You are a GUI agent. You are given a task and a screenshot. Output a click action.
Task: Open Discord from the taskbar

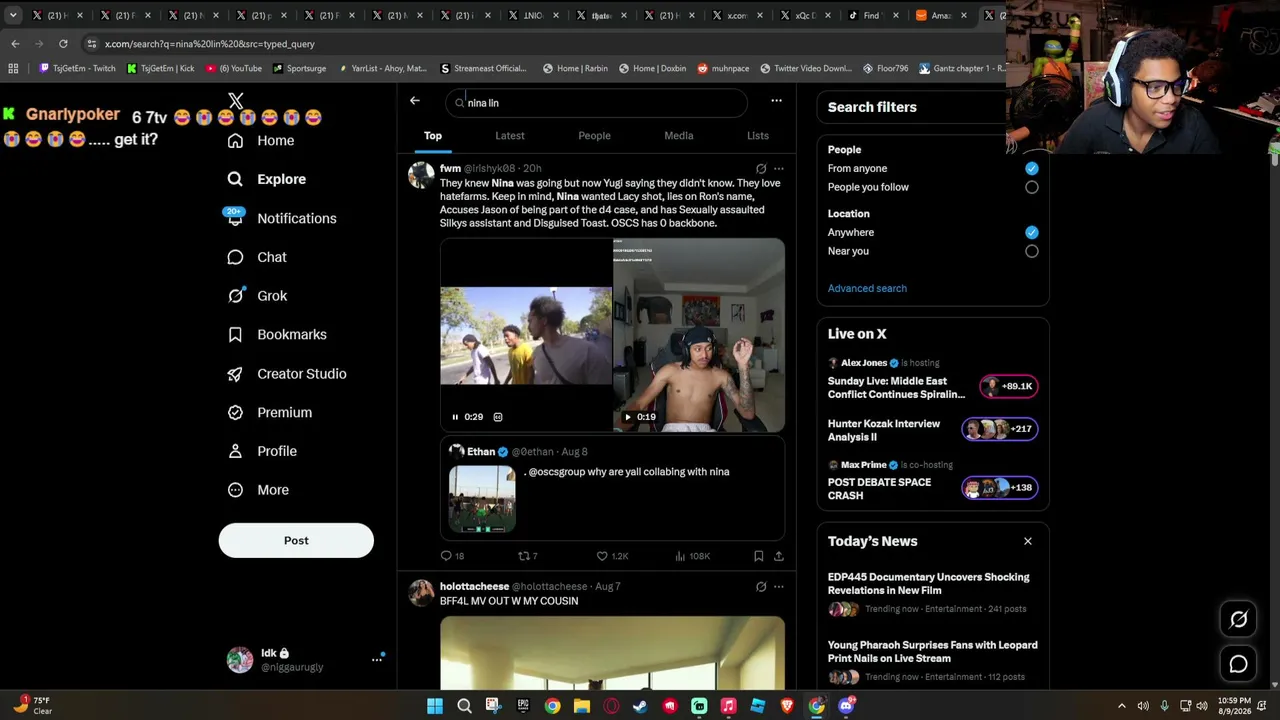[x=846, y=706]
